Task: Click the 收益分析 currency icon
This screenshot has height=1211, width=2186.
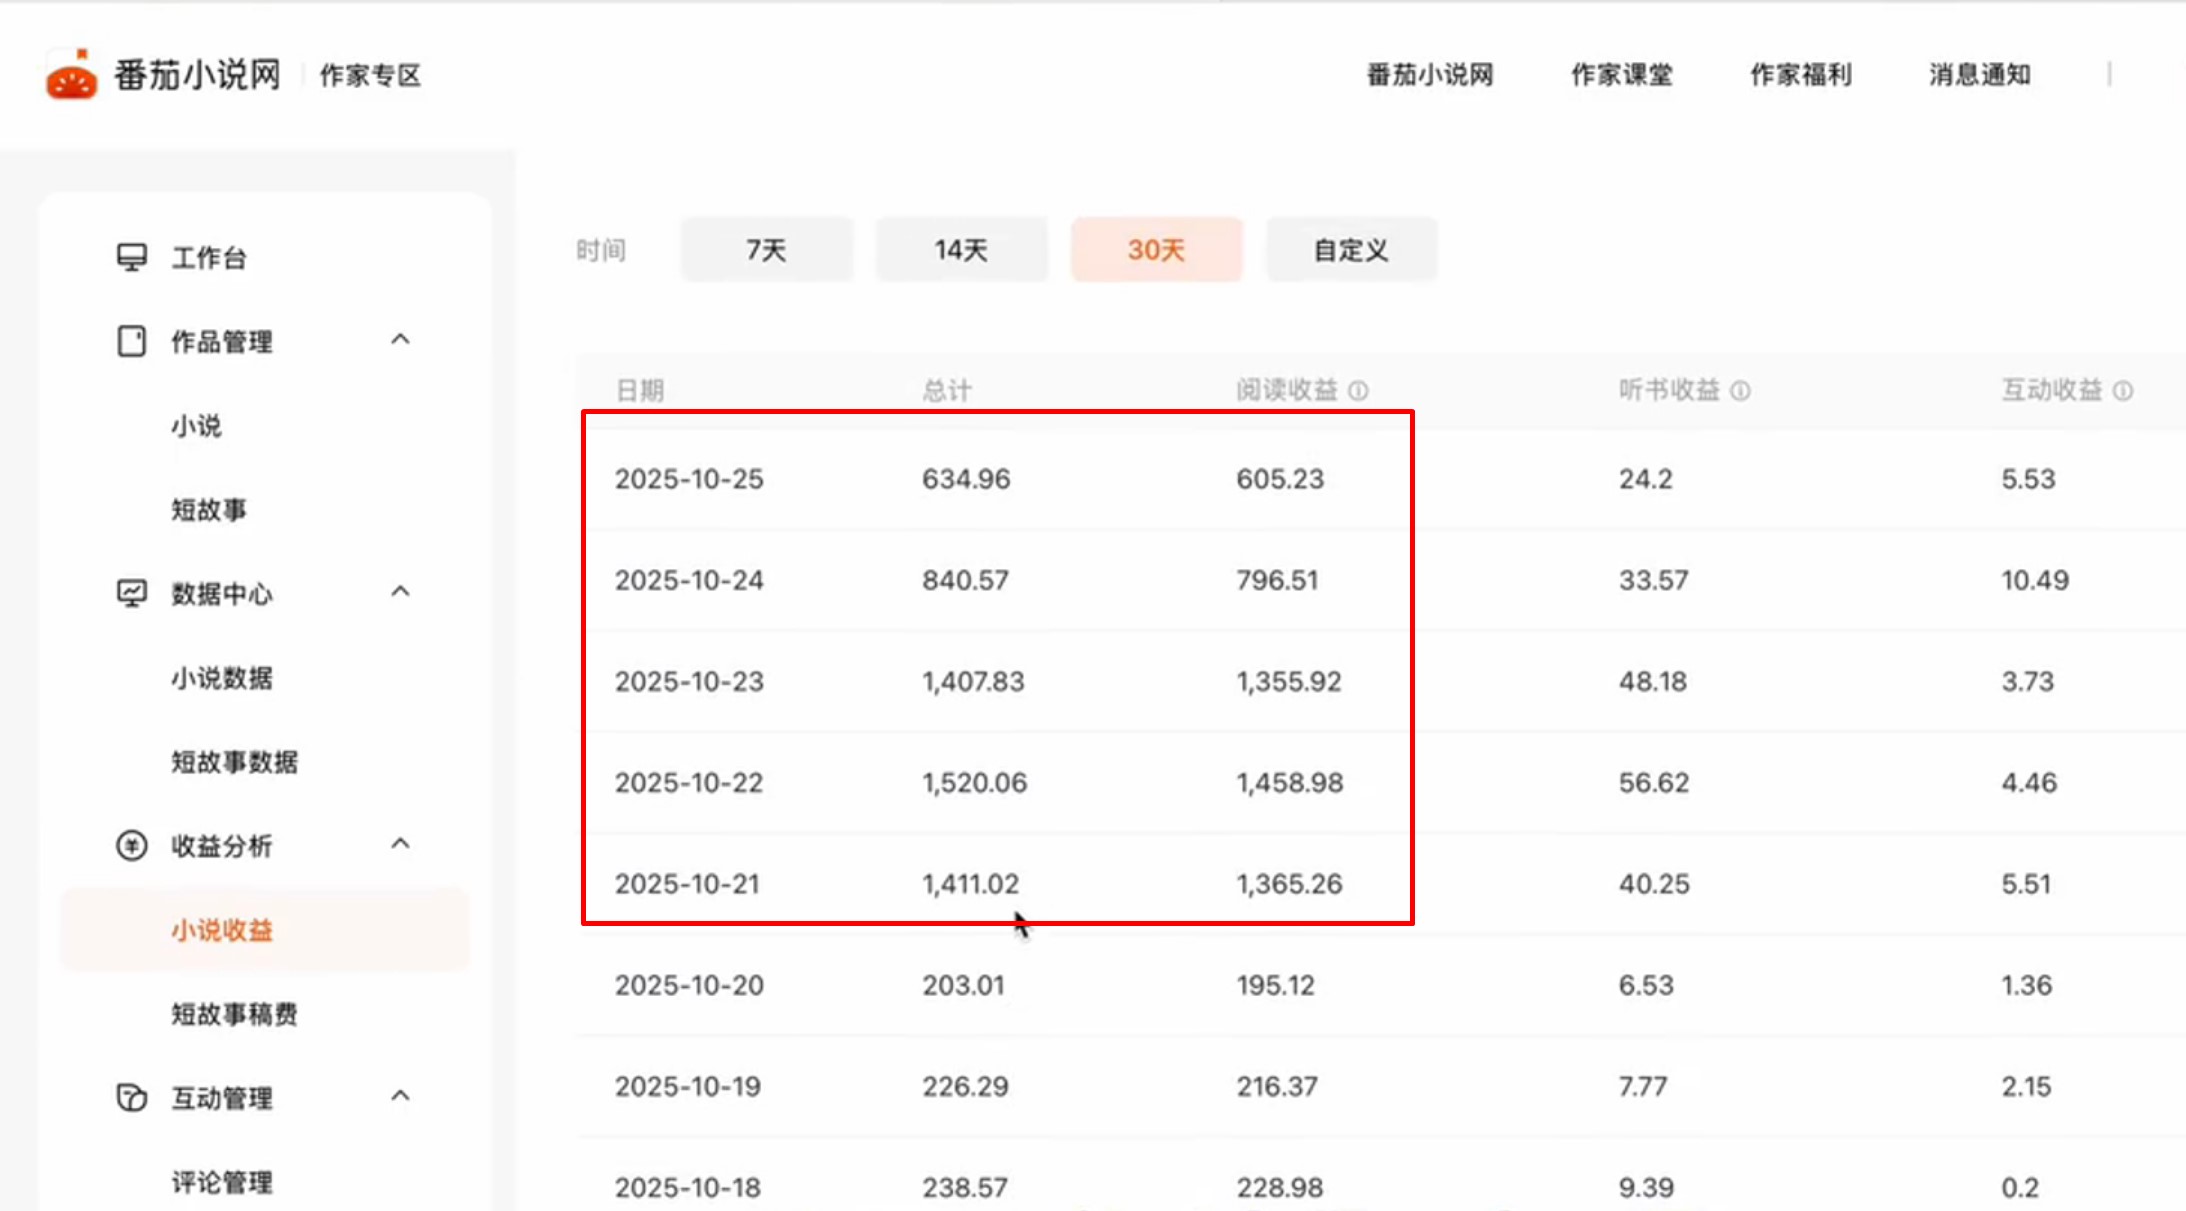Action: 130,845
